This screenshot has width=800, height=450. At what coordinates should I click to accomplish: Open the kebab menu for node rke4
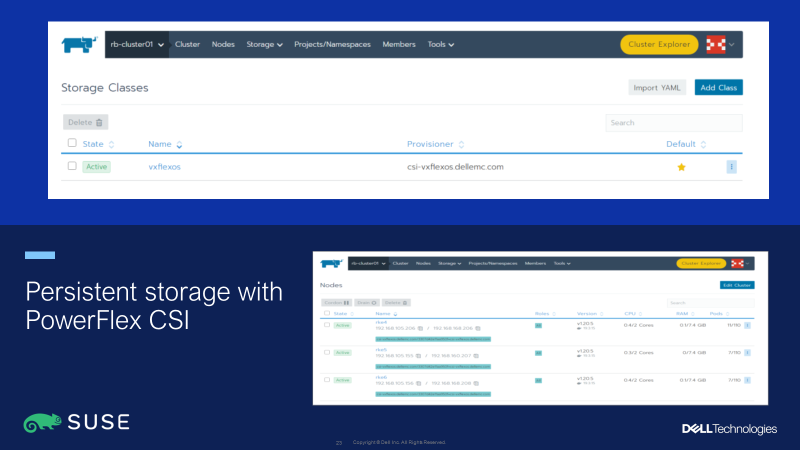[747, 325]
